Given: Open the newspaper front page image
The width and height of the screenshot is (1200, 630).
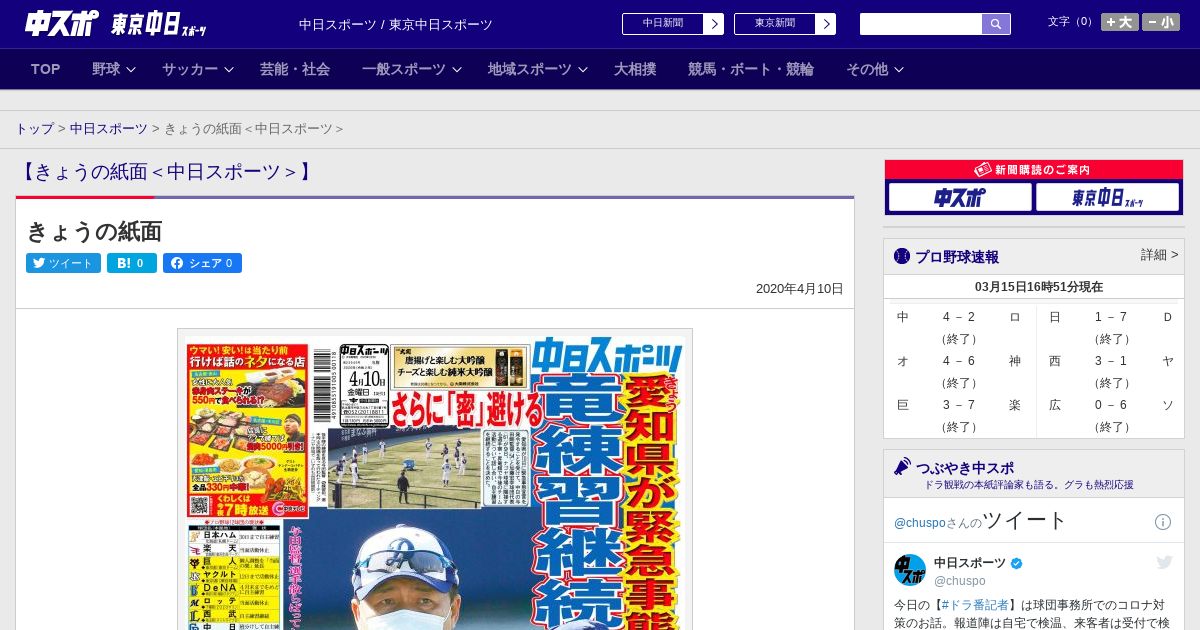Looking at the screenshot, I should pyautogui.click(x=435, y=479).
